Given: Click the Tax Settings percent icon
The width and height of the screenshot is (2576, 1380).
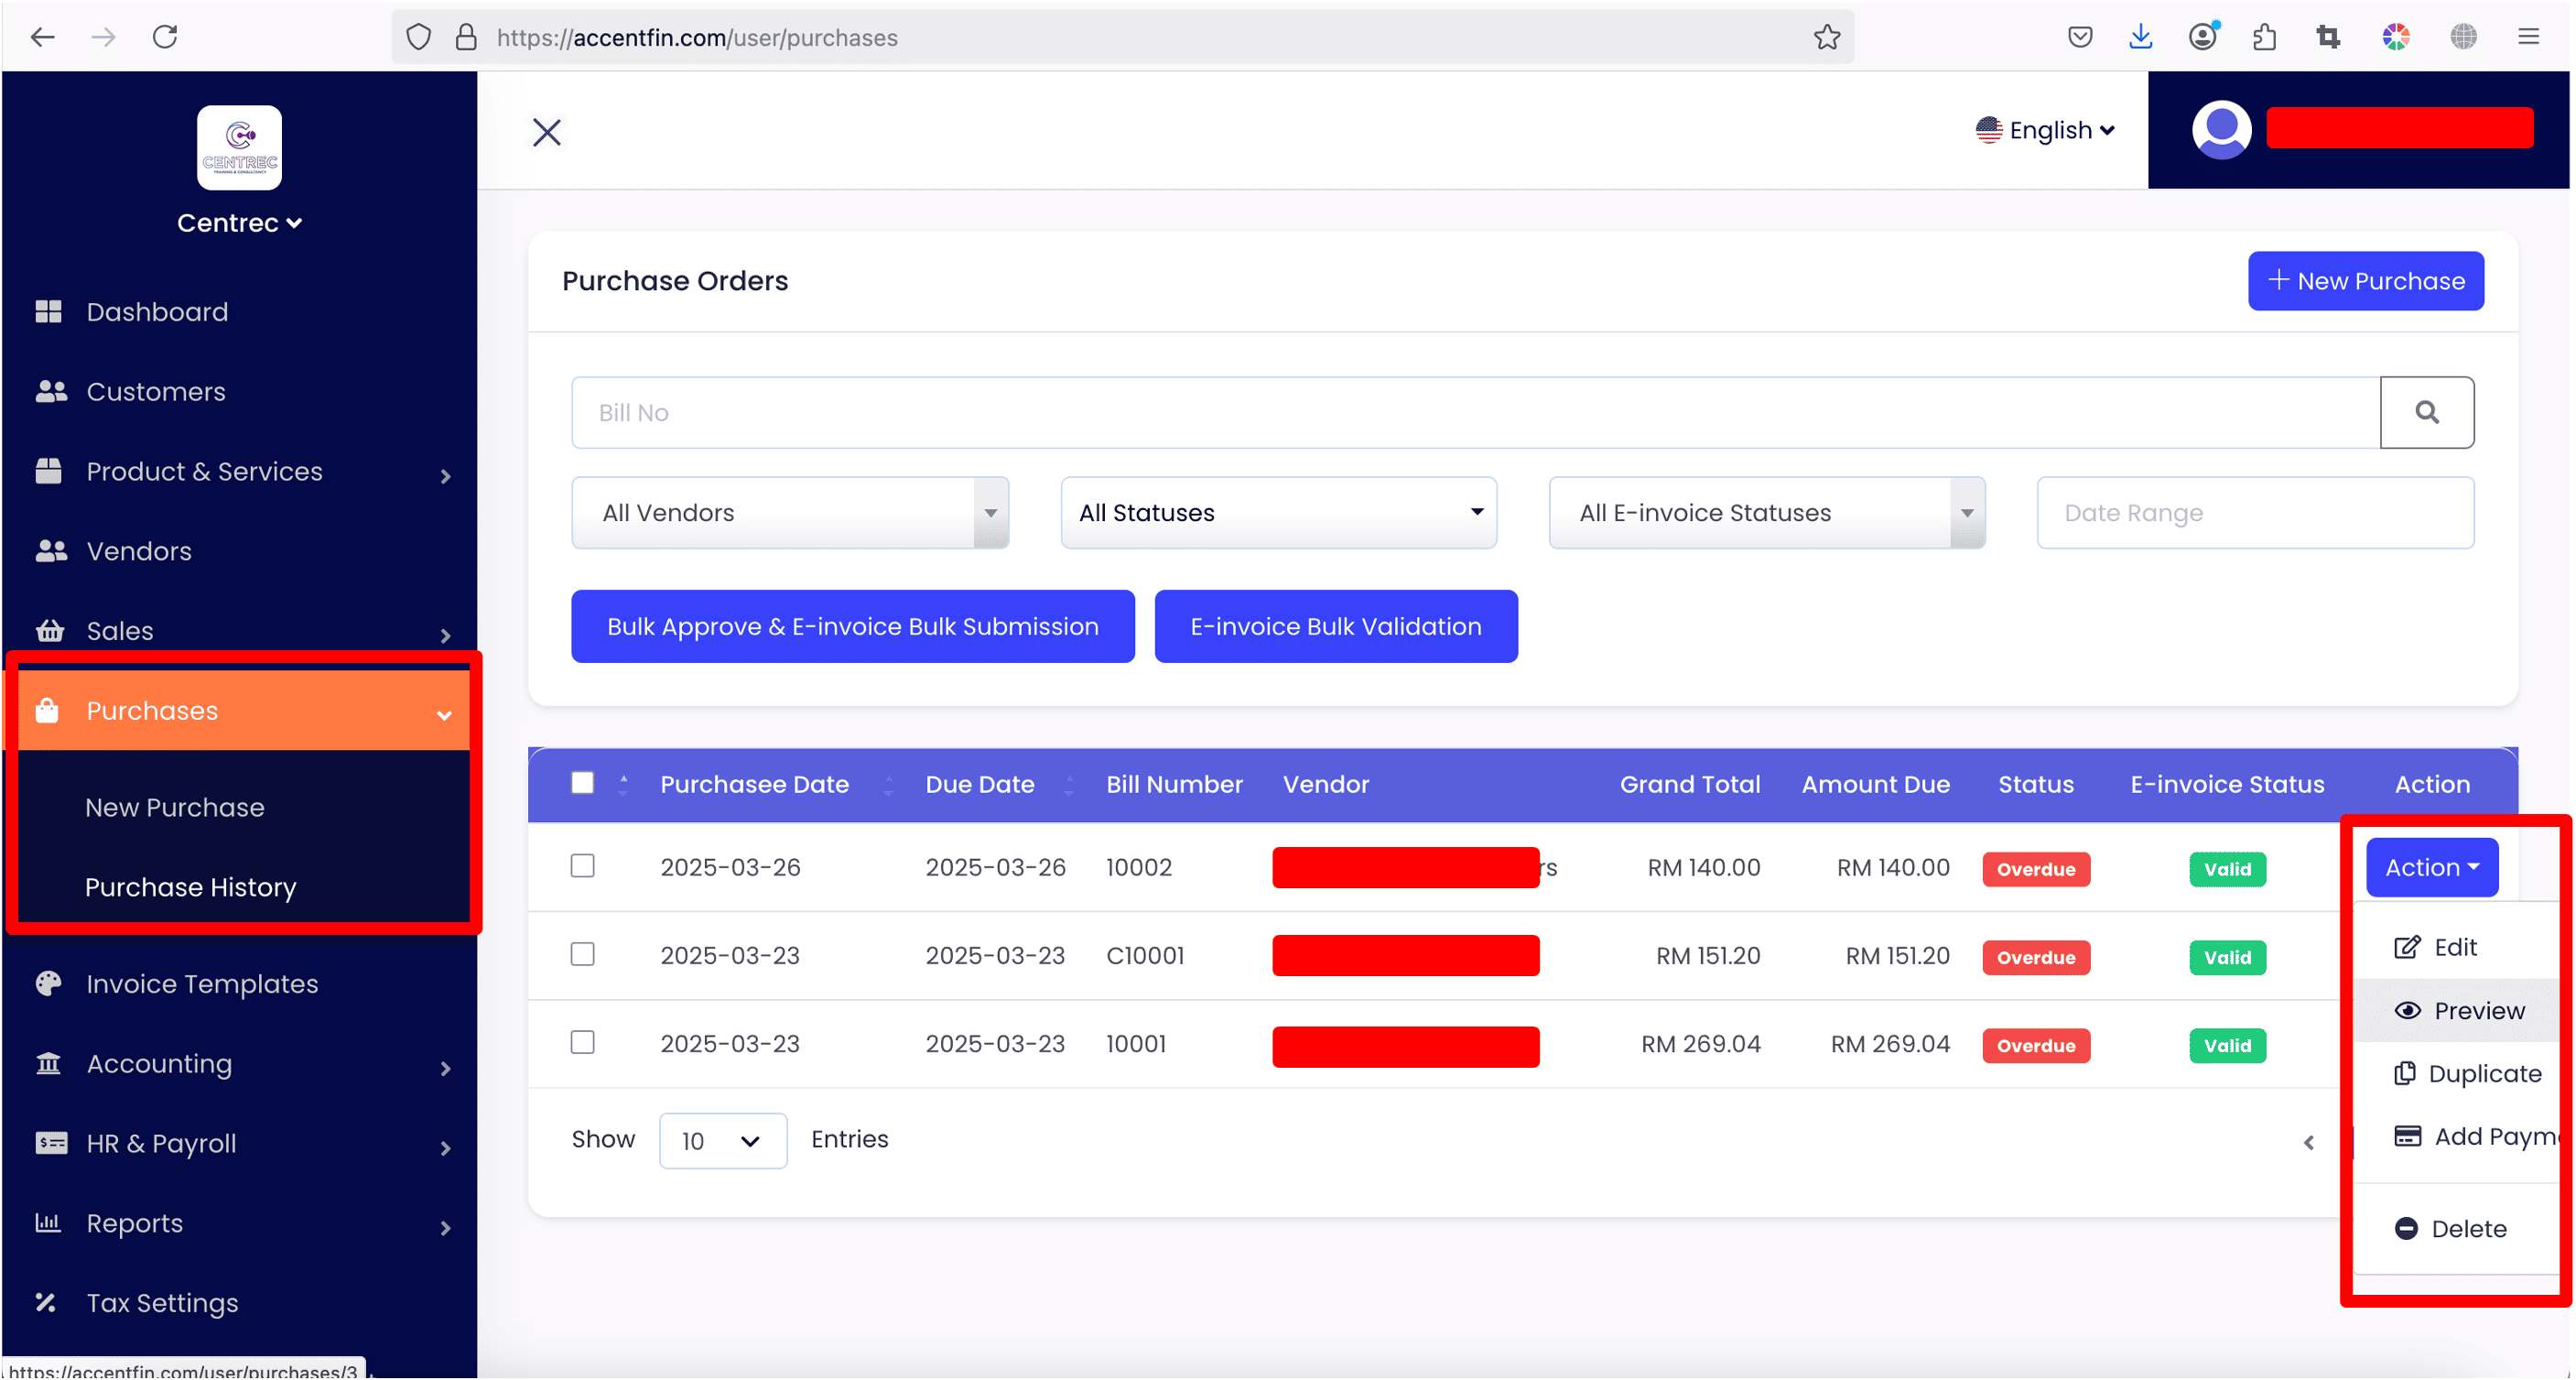Looking at the screenshot, I should [x=46, y=1302].
